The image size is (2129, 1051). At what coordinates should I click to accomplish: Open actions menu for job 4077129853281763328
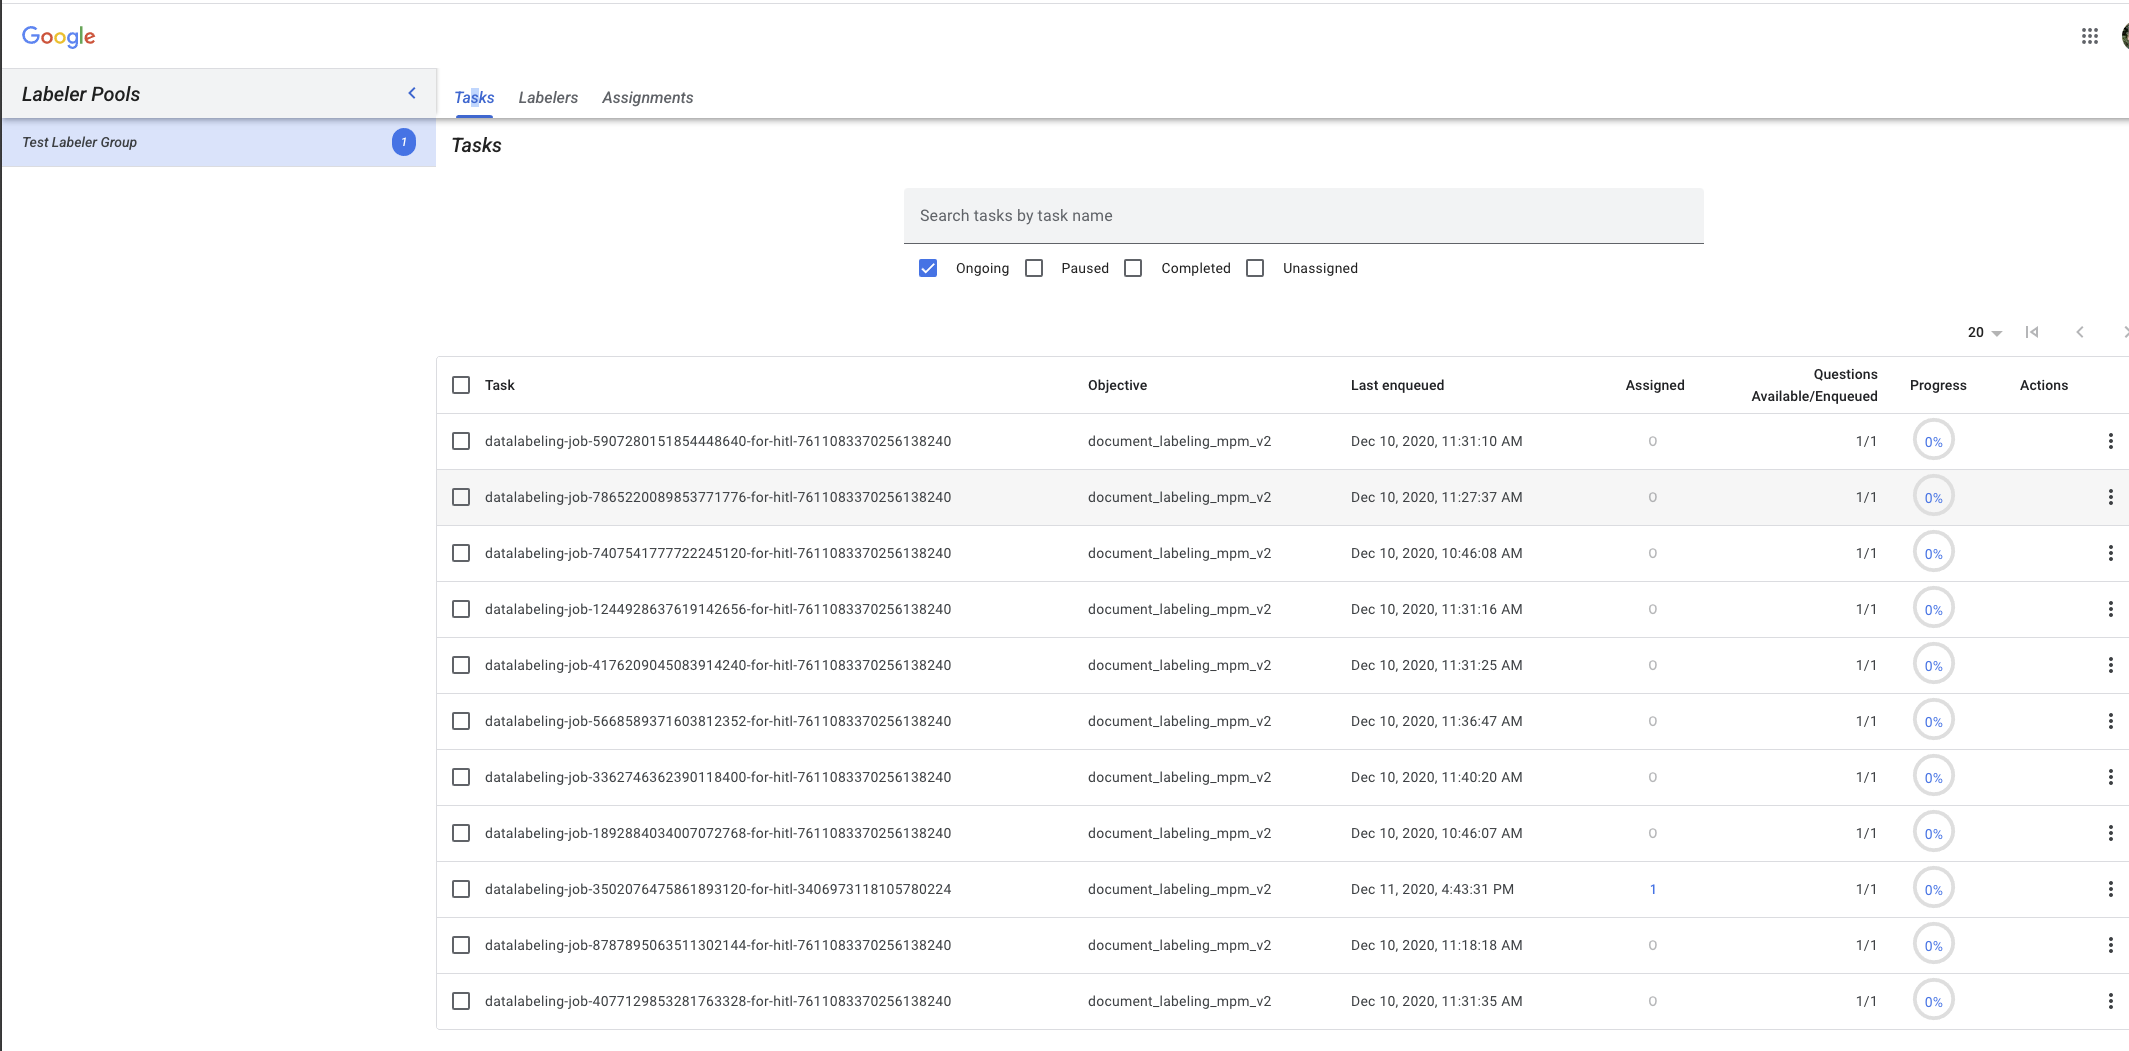pos(2110,1001)
